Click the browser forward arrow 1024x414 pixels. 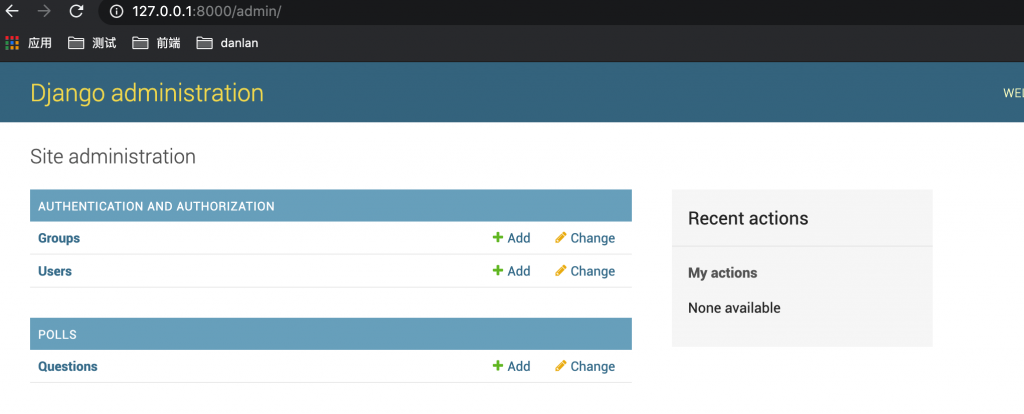click(x=44, y=12)
